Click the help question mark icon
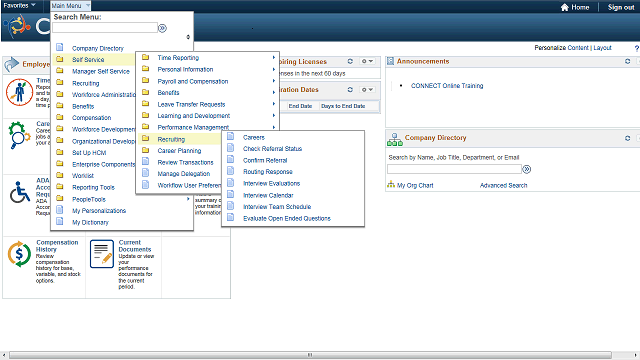The height and width of the screenshot is (360, 640). click(x=637, y=48)
